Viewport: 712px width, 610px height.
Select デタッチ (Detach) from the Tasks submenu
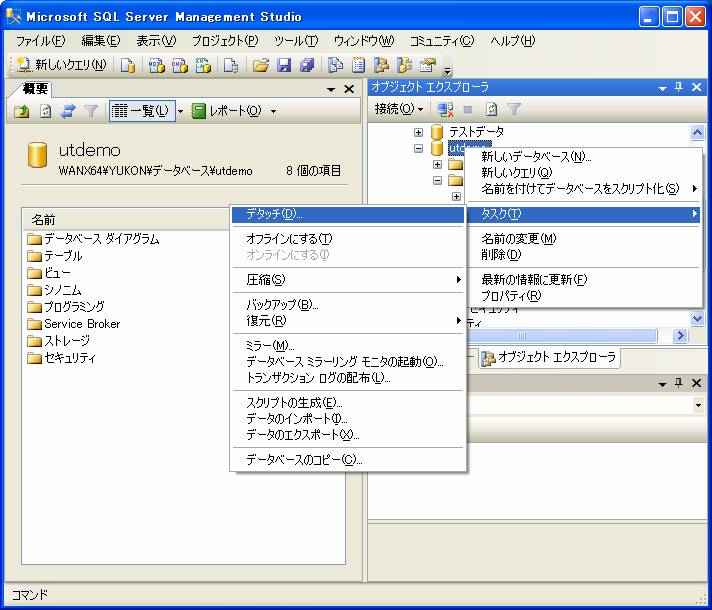coord(274,214)
